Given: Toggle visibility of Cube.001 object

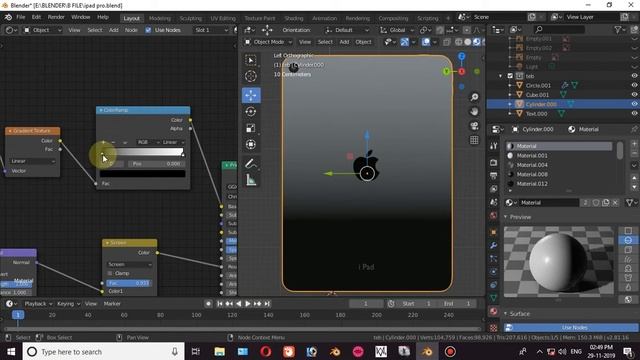Looking at the screenshot, I should coord(634,95).
